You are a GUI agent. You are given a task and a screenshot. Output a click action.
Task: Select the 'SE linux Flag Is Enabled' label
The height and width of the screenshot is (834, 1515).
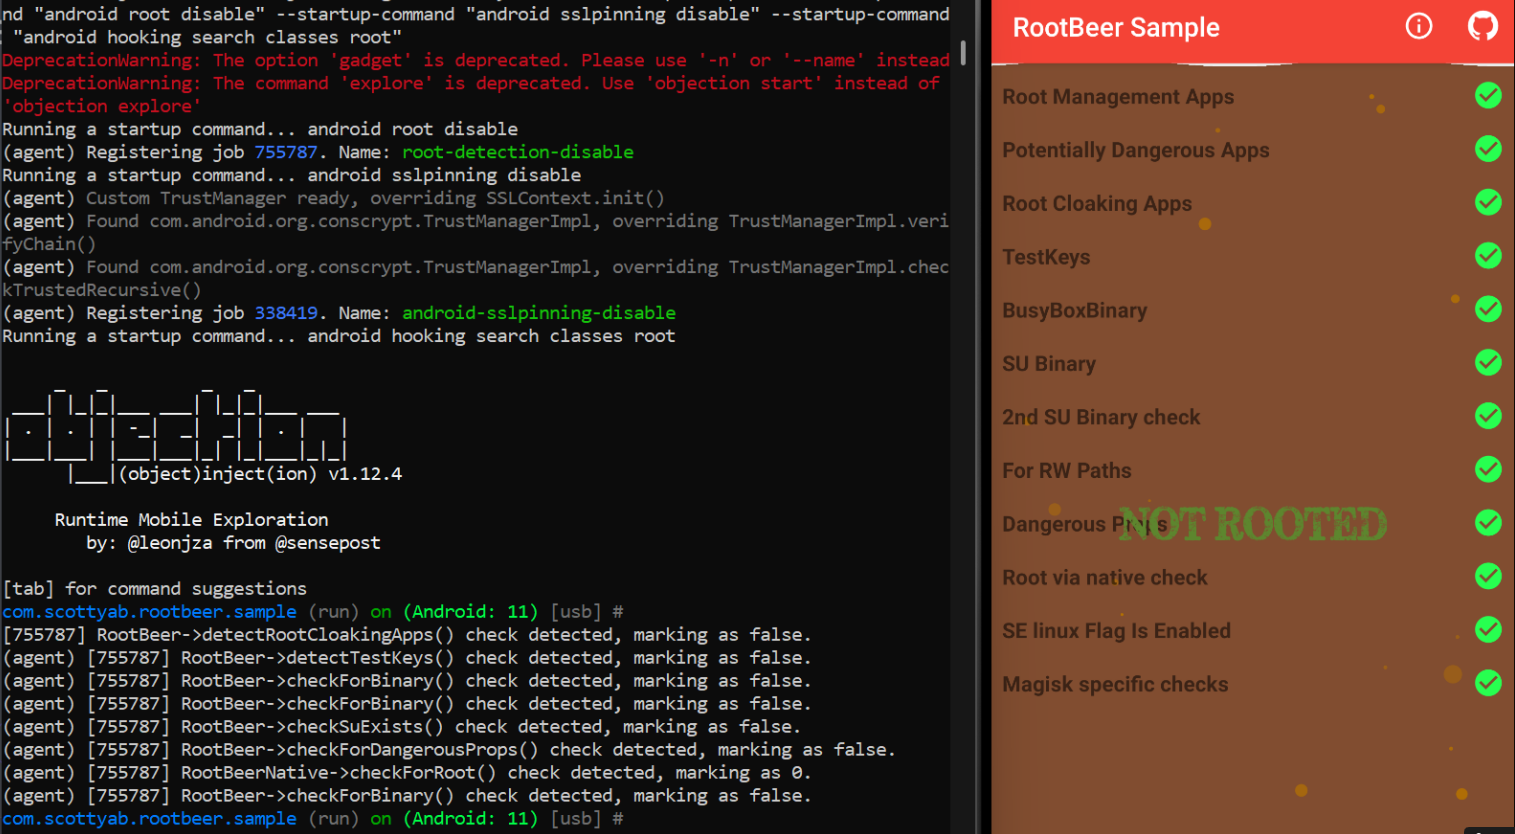1116,631
